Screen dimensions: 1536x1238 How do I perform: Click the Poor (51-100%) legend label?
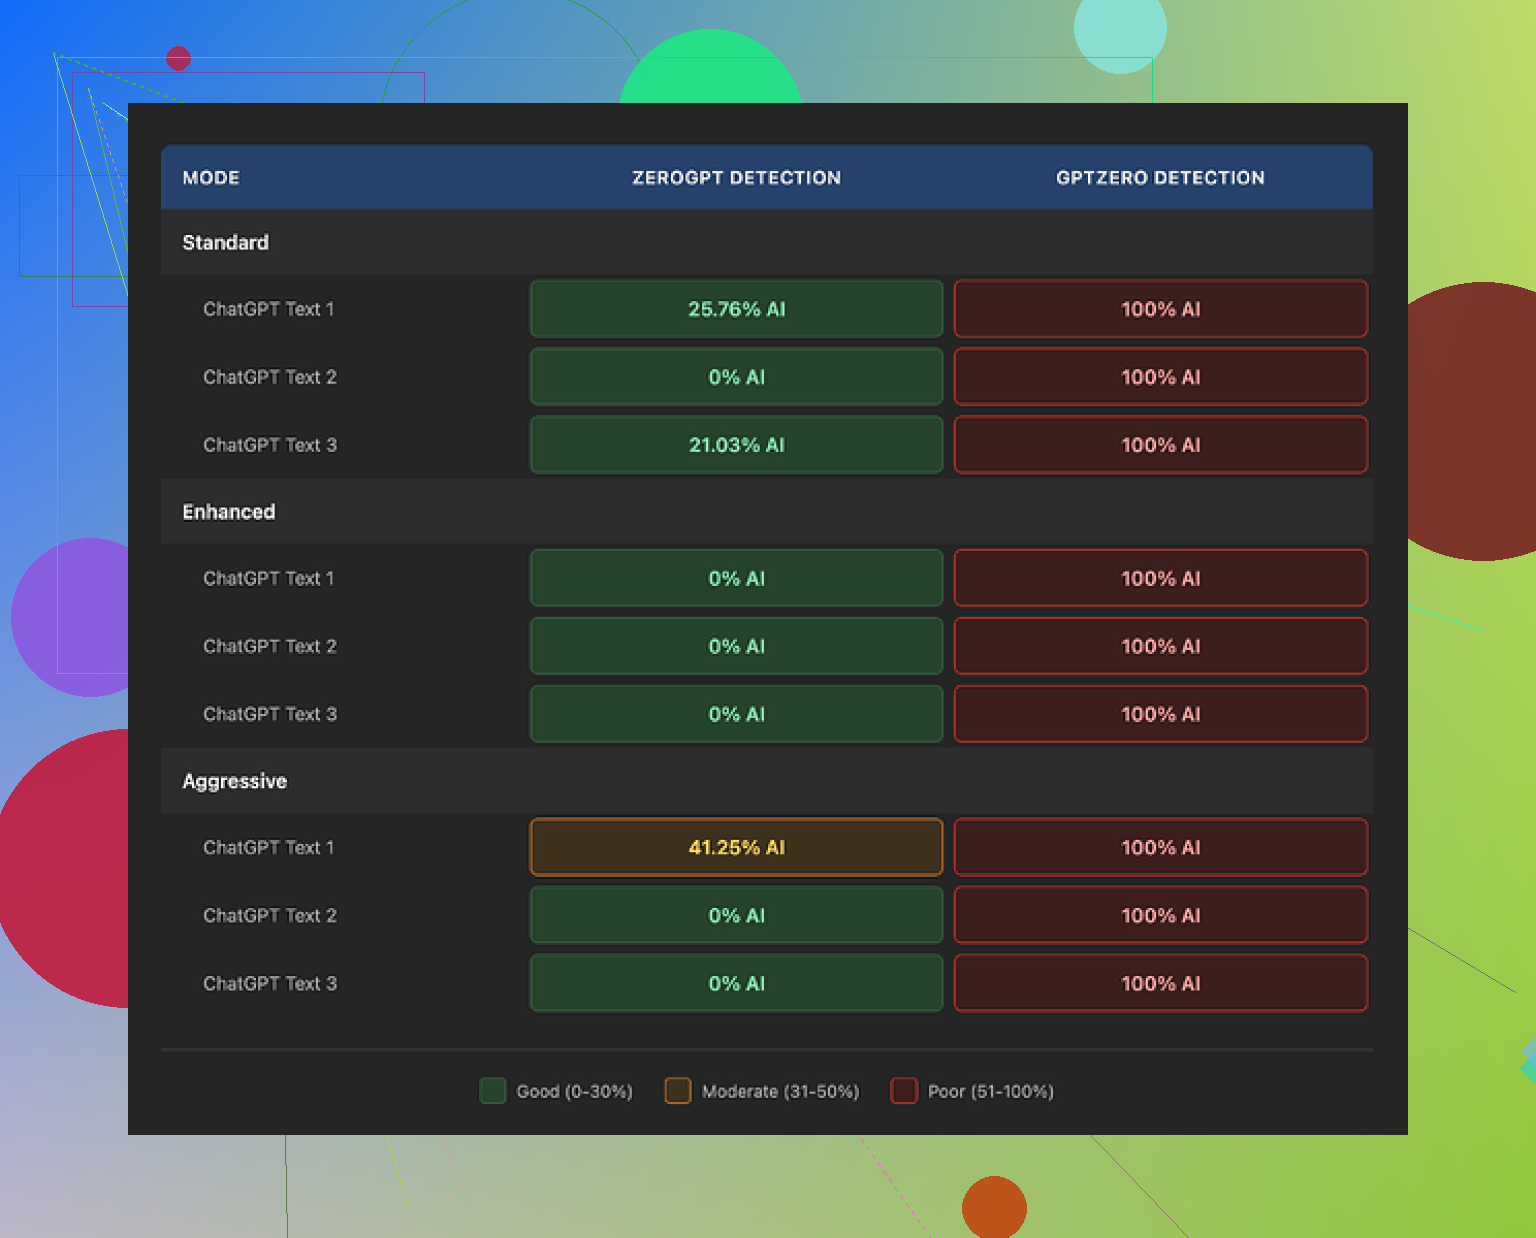[x=990, y=1092]
